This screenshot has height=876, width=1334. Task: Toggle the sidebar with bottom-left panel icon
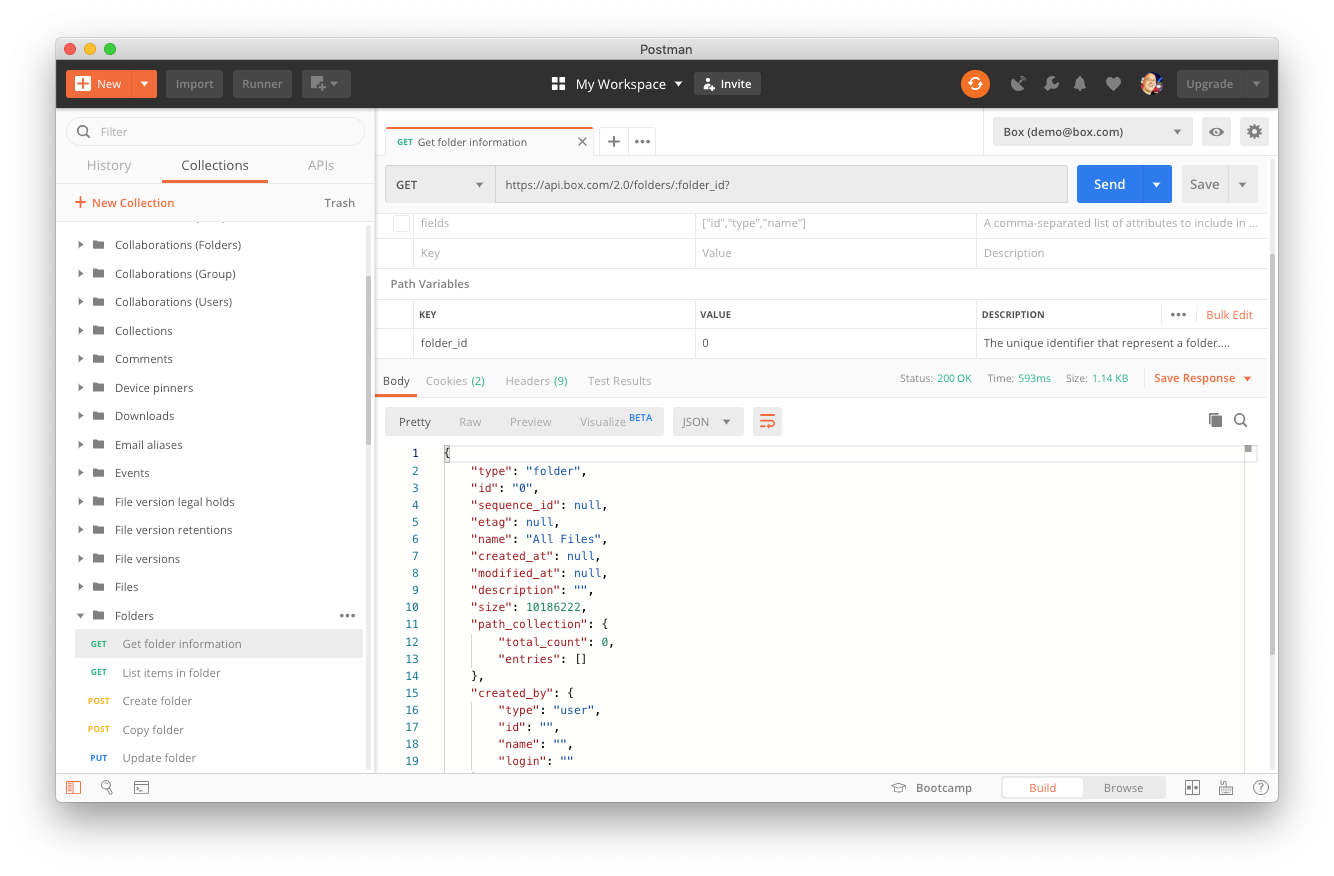(73, 787)
